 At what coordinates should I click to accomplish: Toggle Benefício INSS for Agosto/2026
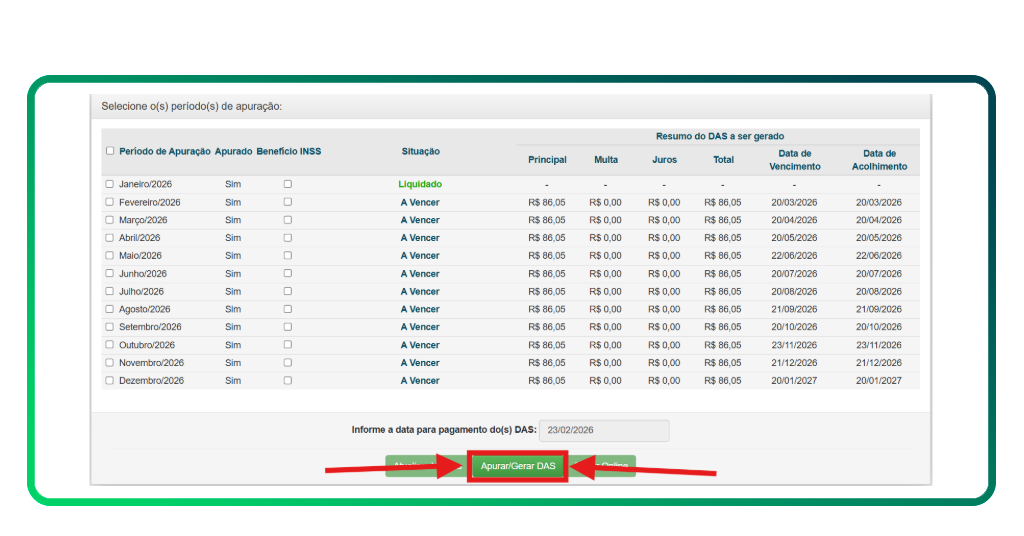pos(288,310)
